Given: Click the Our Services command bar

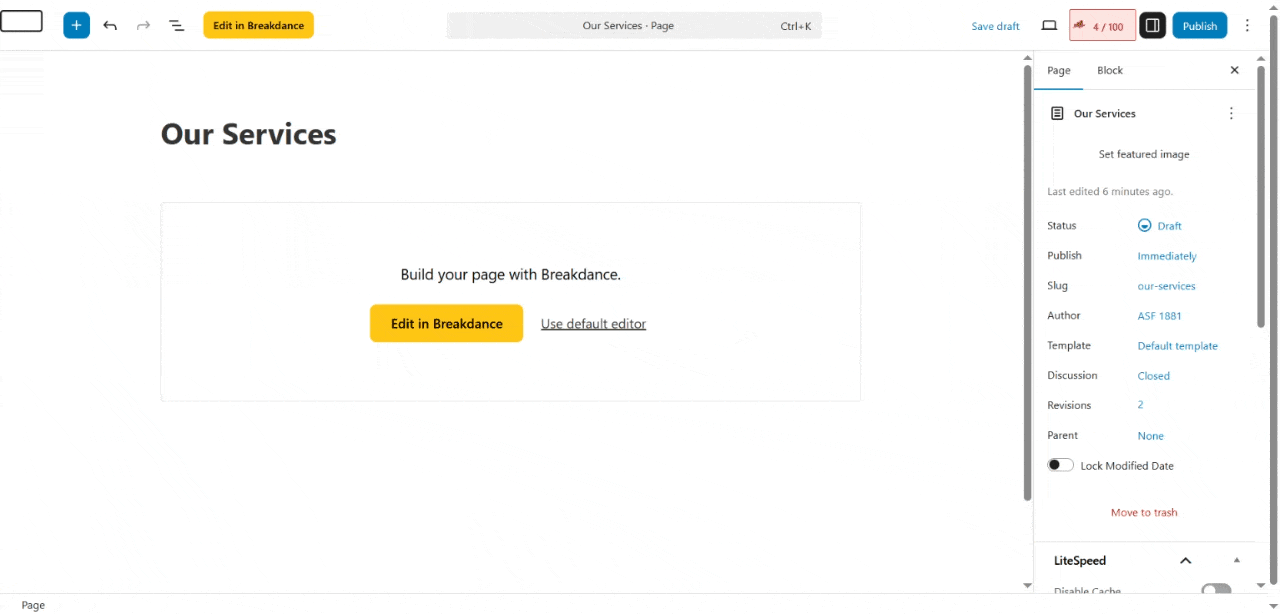Looking at the screenshot, I should click(x=633, y=26).
